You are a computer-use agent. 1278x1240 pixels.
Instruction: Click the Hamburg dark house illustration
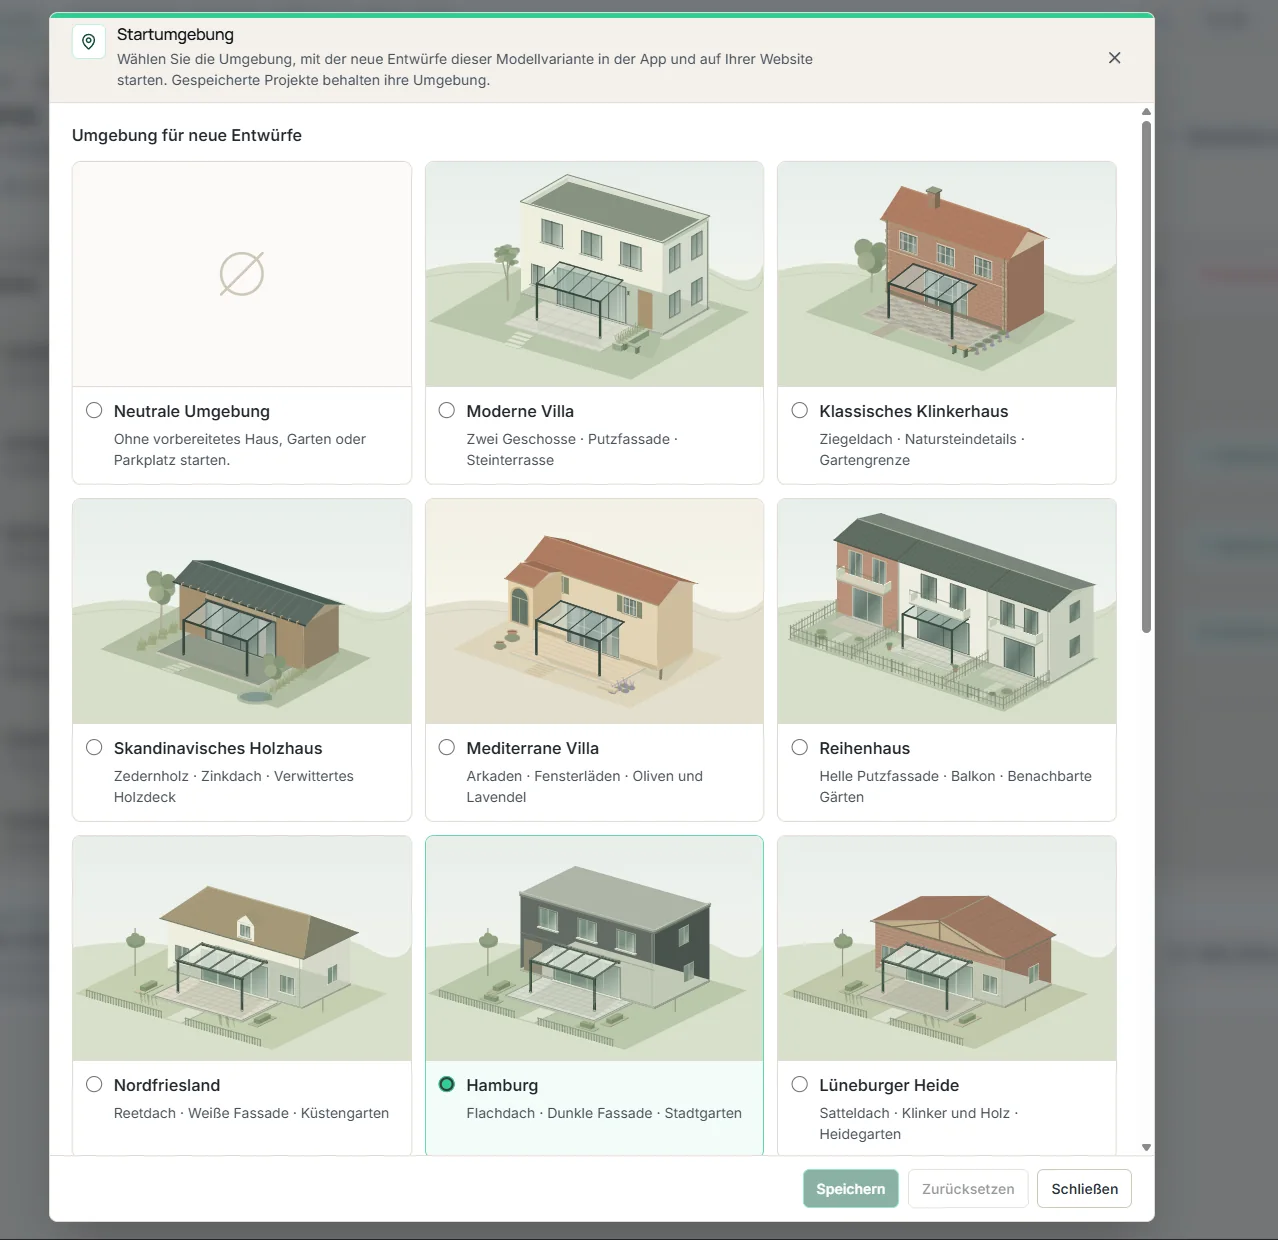[594, 948]
